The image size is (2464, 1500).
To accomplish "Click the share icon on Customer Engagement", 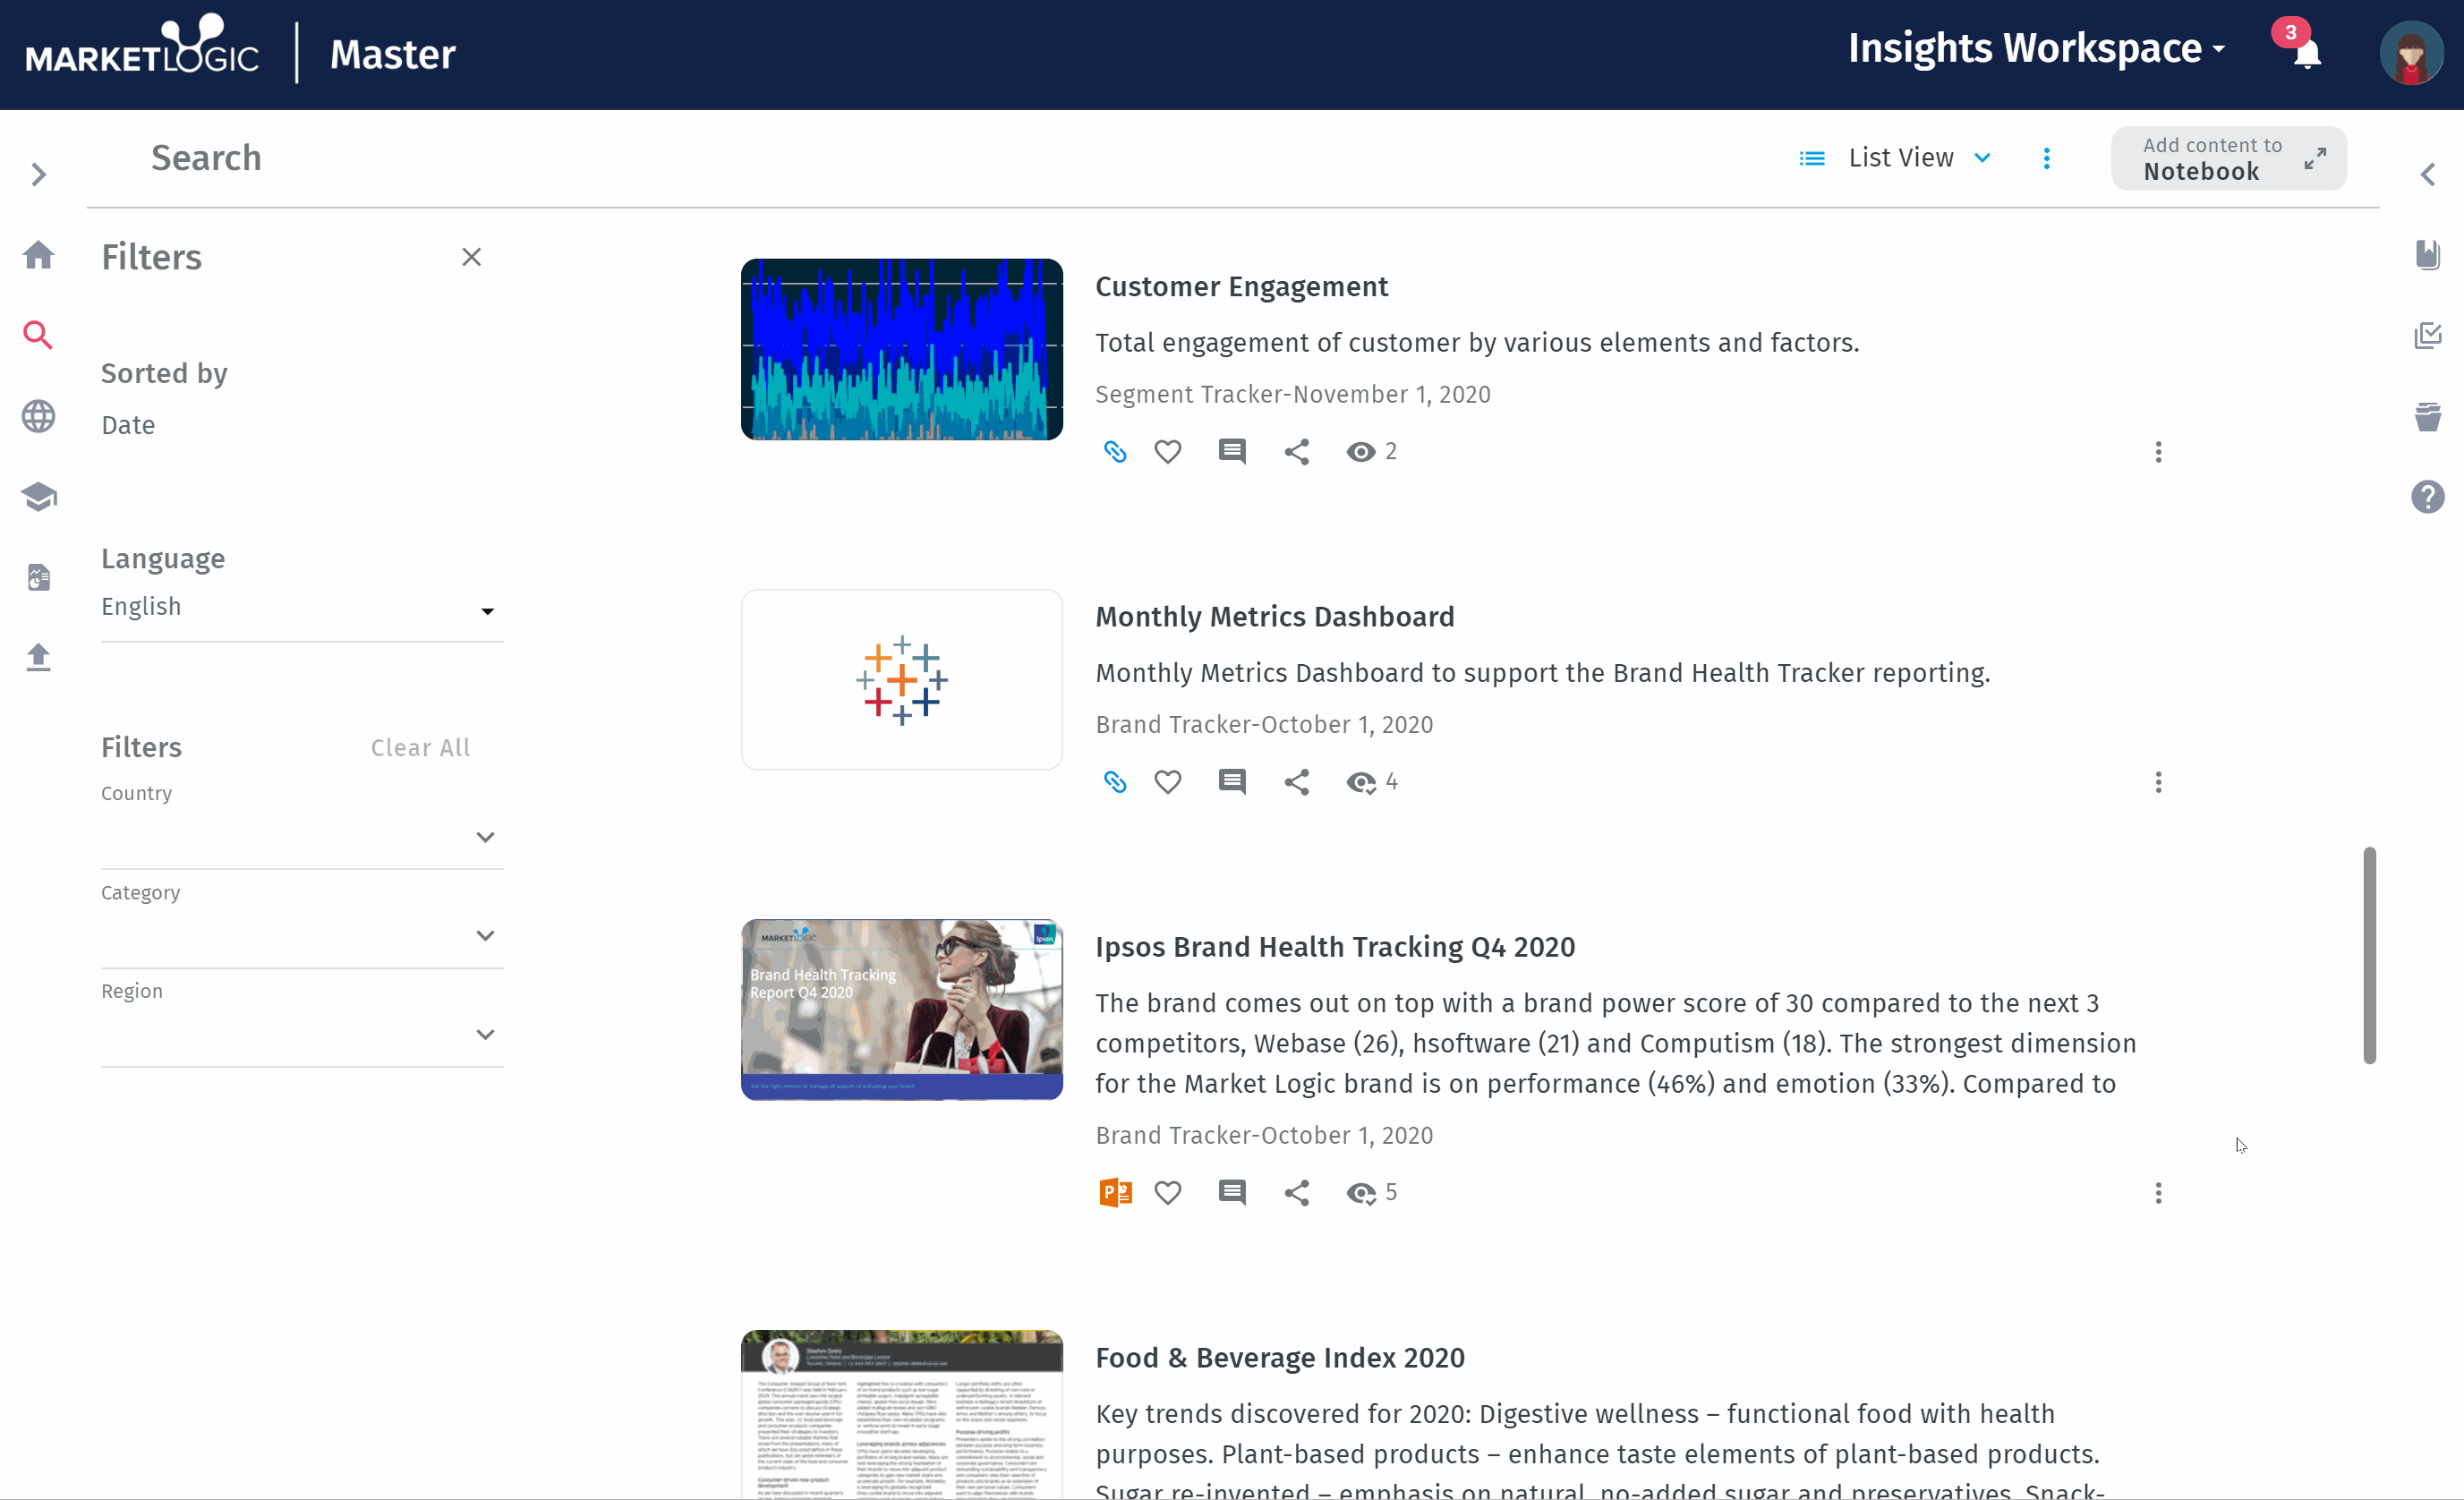I will coord(1295,451).
